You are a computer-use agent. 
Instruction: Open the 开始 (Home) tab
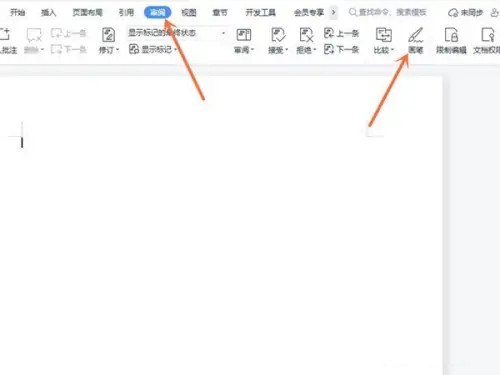18,13
